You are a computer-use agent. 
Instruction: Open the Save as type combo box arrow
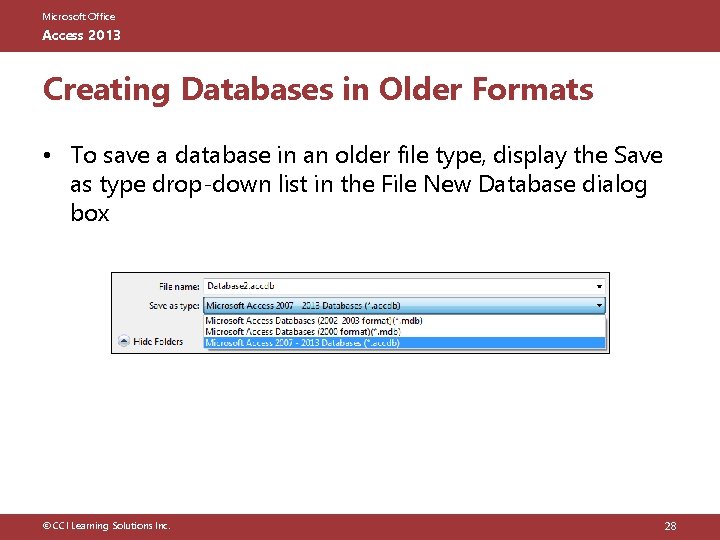[x=599, y=305]
